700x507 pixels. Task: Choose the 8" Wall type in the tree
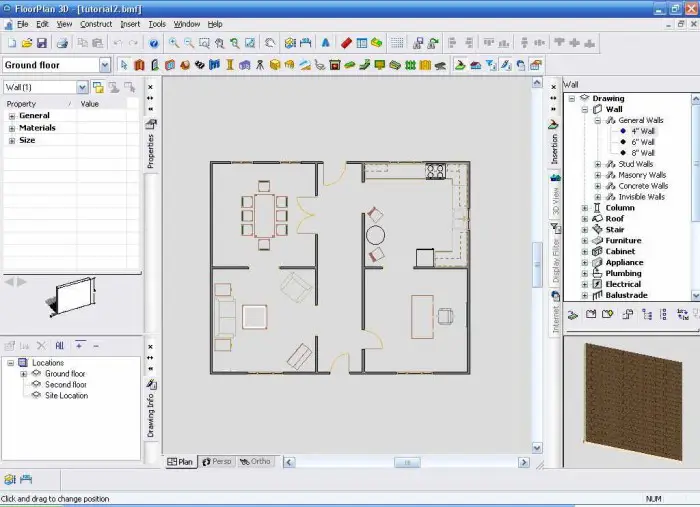pos(642,153)
